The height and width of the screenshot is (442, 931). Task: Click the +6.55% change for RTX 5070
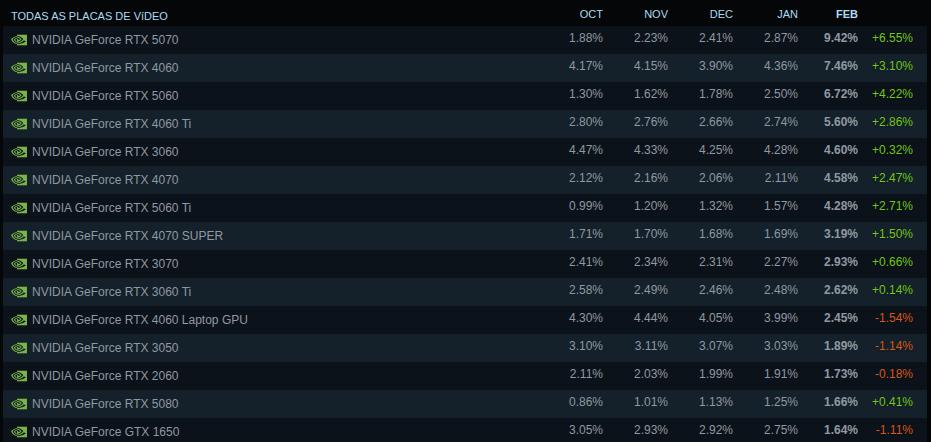(891, 38)
